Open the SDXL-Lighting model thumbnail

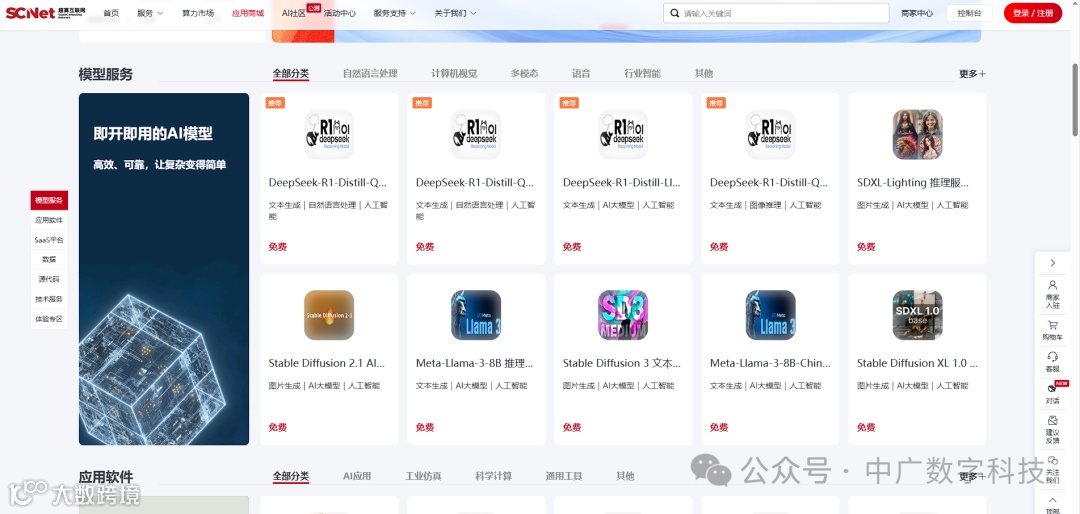[917, 134]
